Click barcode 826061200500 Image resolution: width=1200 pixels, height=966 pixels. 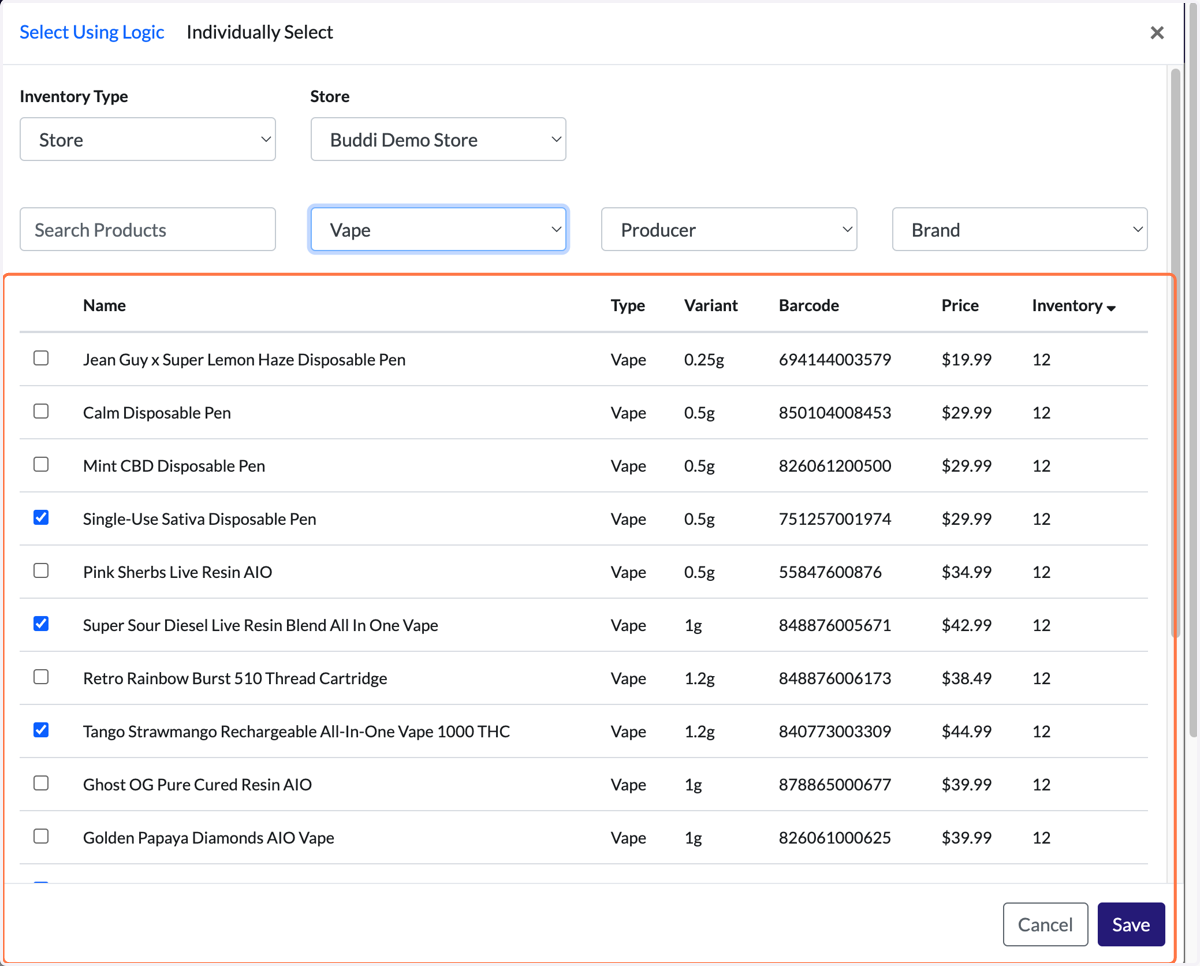point(835,466)
